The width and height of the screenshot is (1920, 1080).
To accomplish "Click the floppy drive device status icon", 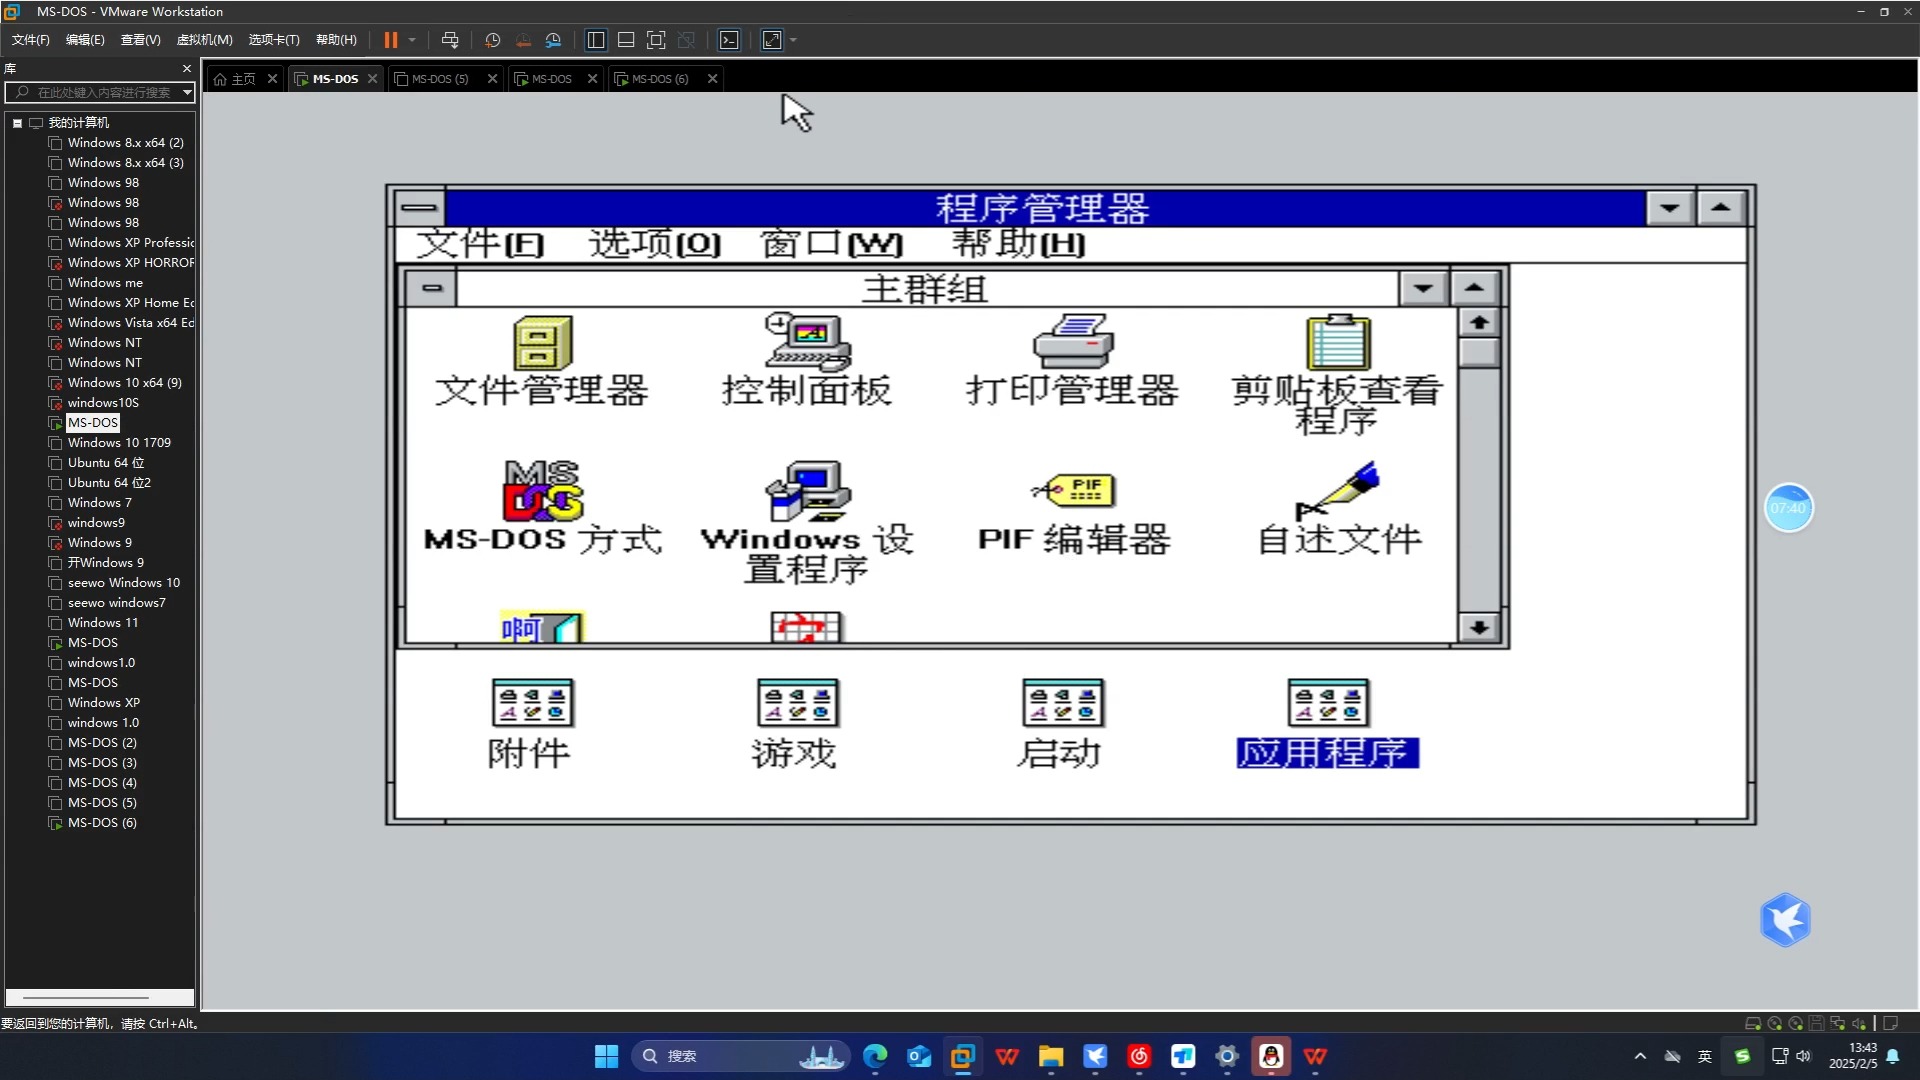I will pyautogui.click(x=1816, y=1023).
